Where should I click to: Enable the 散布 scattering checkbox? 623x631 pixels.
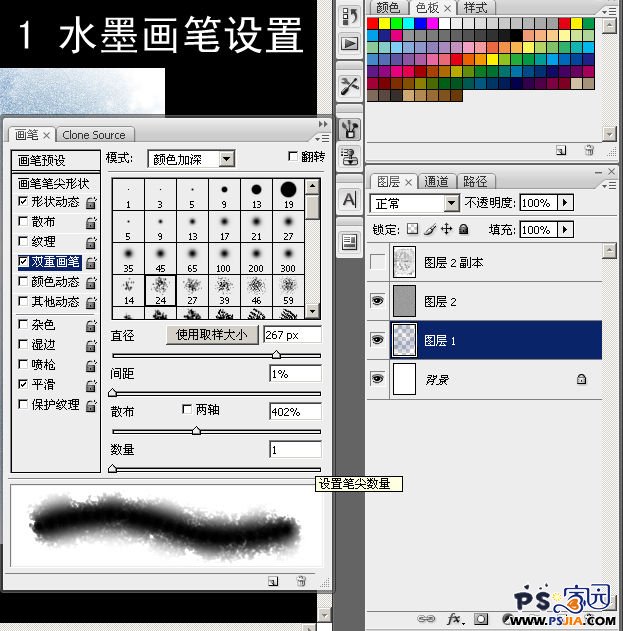point(23,221)
